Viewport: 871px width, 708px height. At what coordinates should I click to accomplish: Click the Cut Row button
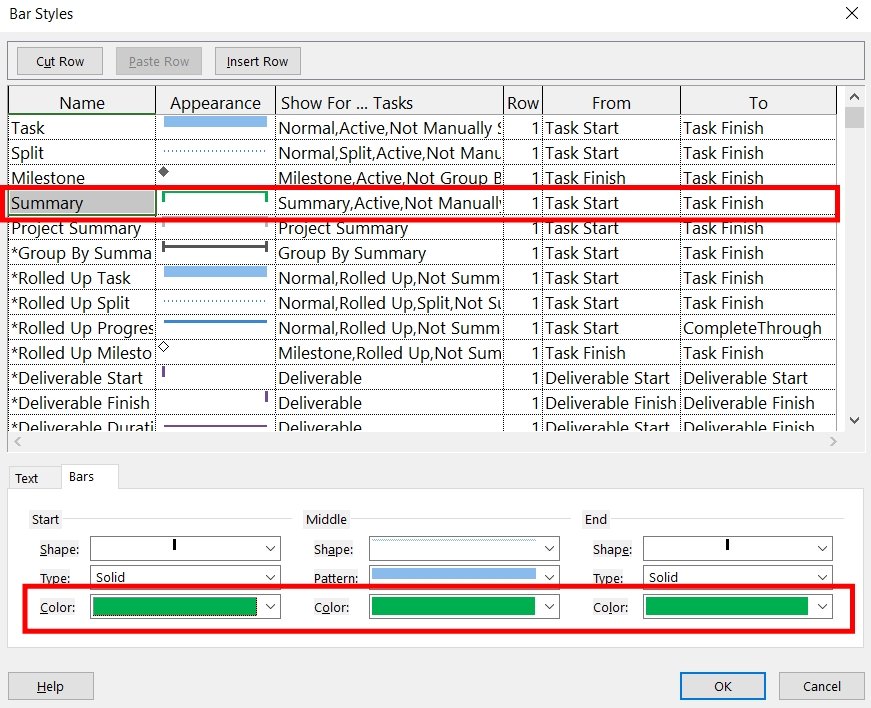(x=60, y=61)
